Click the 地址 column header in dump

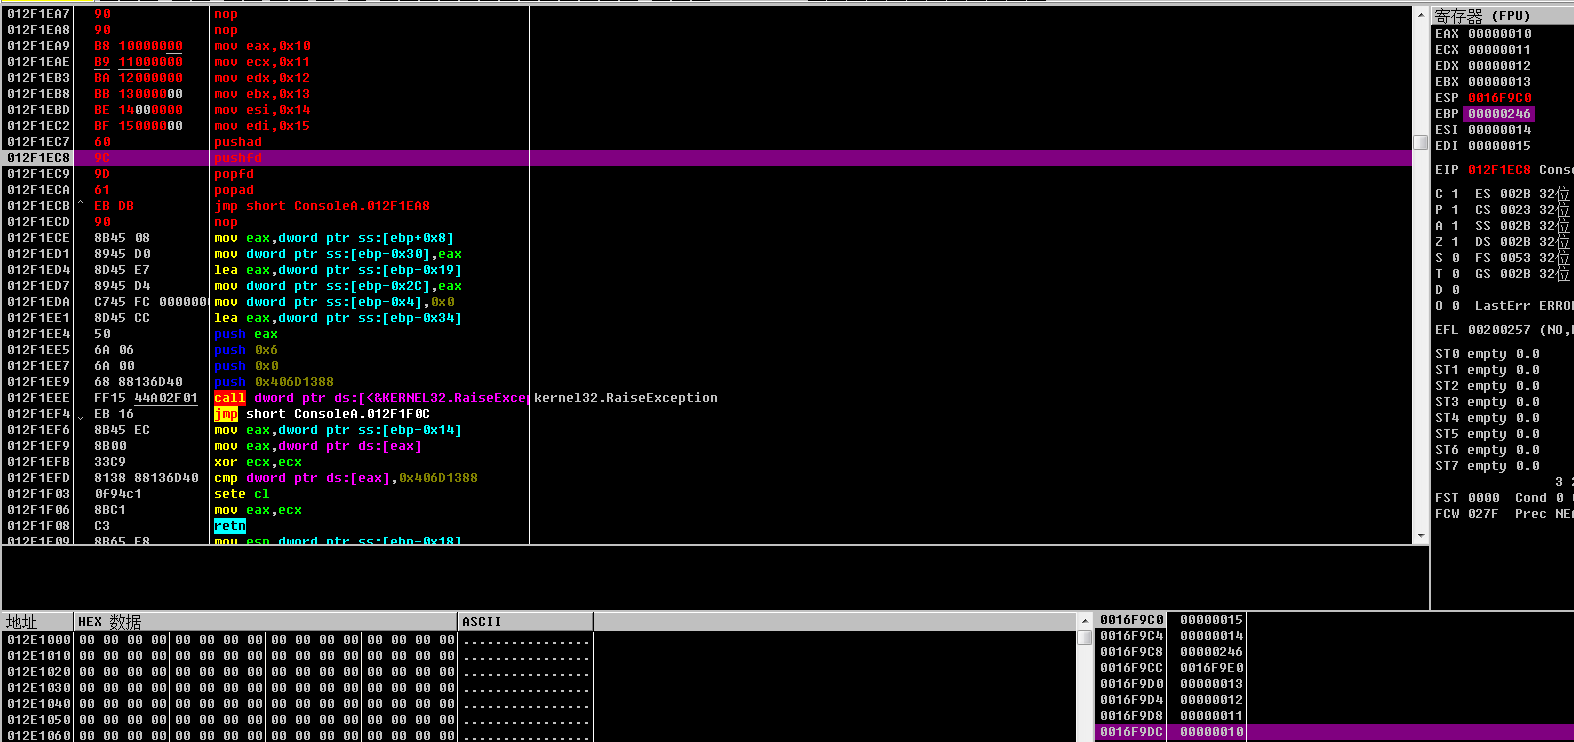point(37,621)
